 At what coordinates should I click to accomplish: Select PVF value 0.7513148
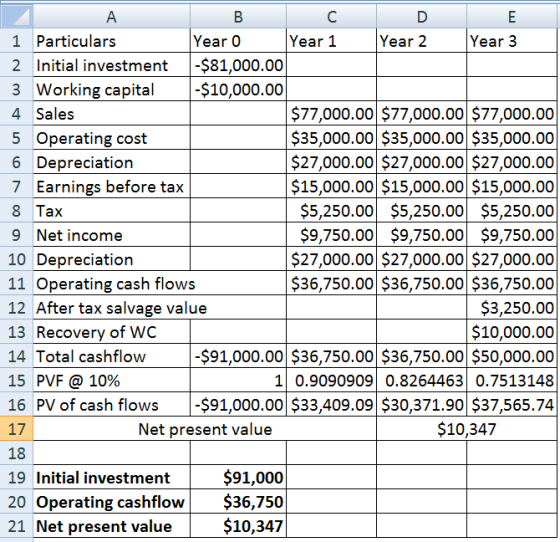(512, 380)
